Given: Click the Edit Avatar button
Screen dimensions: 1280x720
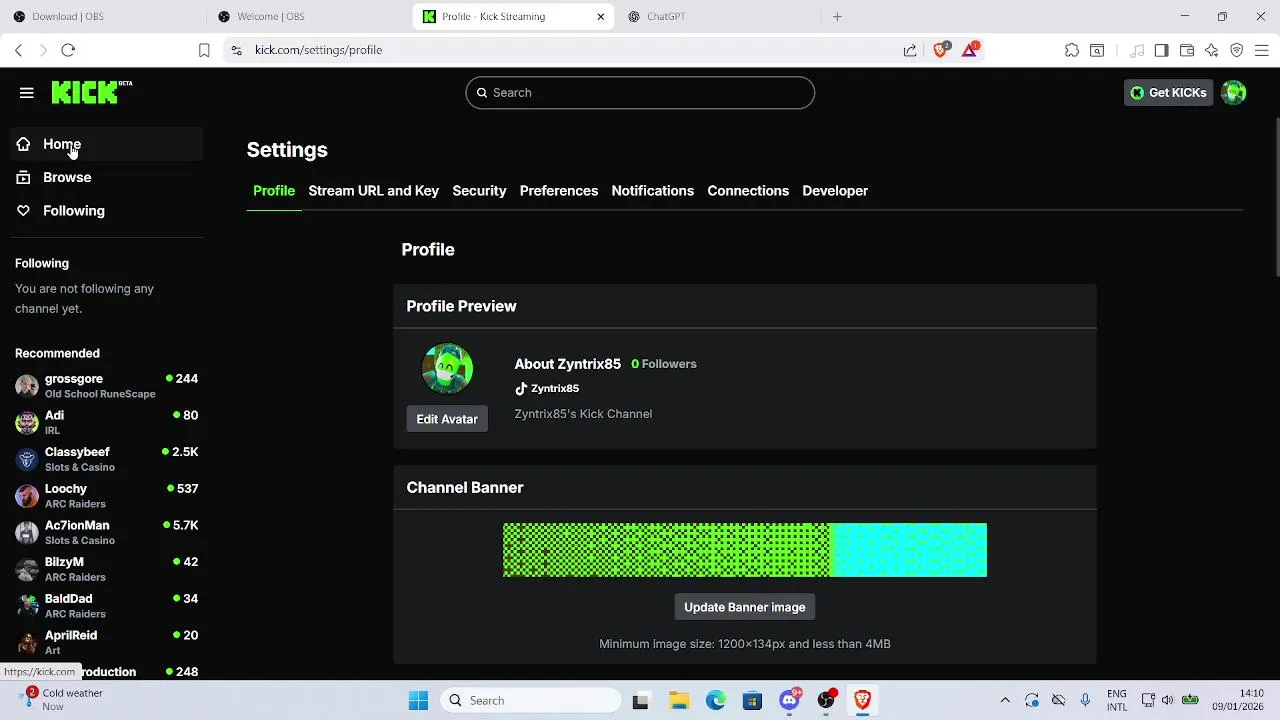Looking at the screenshot, I should coord(447,419).
